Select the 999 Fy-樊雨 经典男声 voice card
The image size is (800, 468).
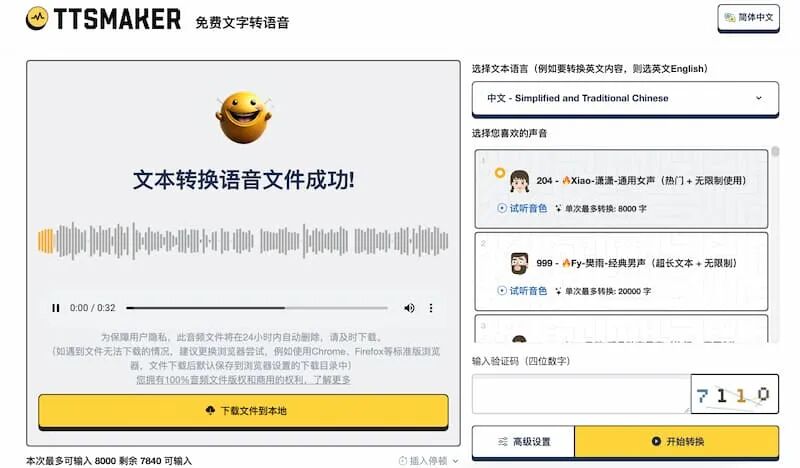(x=621, y=272)
